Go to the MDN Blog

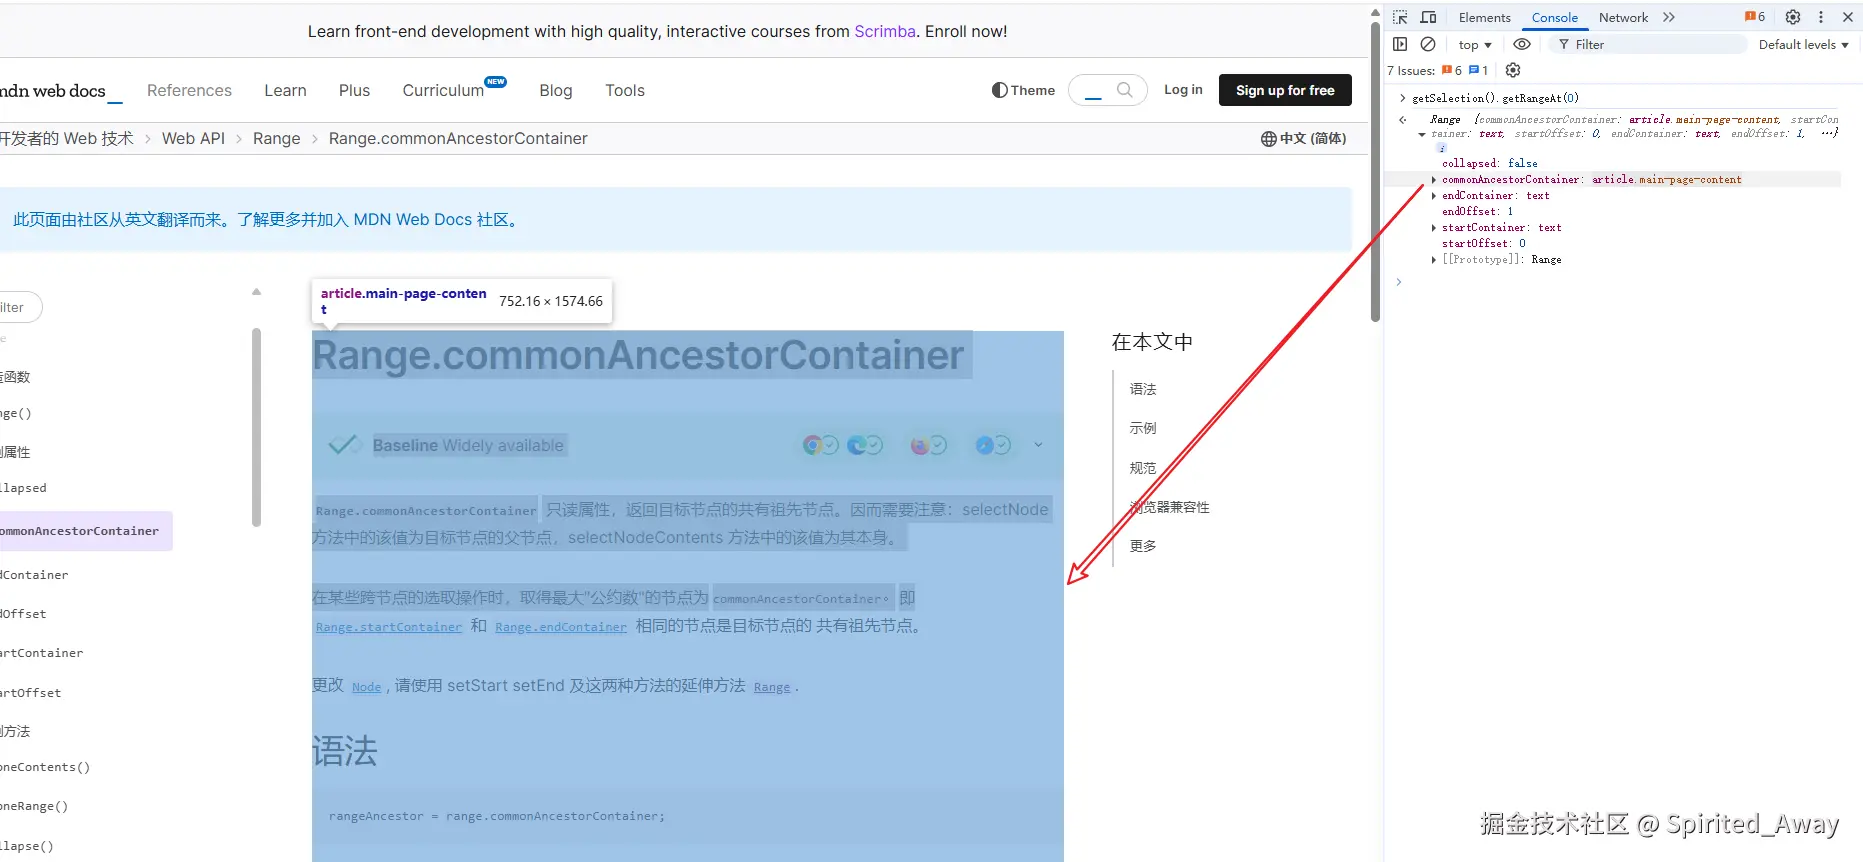[x=556, y=90]
